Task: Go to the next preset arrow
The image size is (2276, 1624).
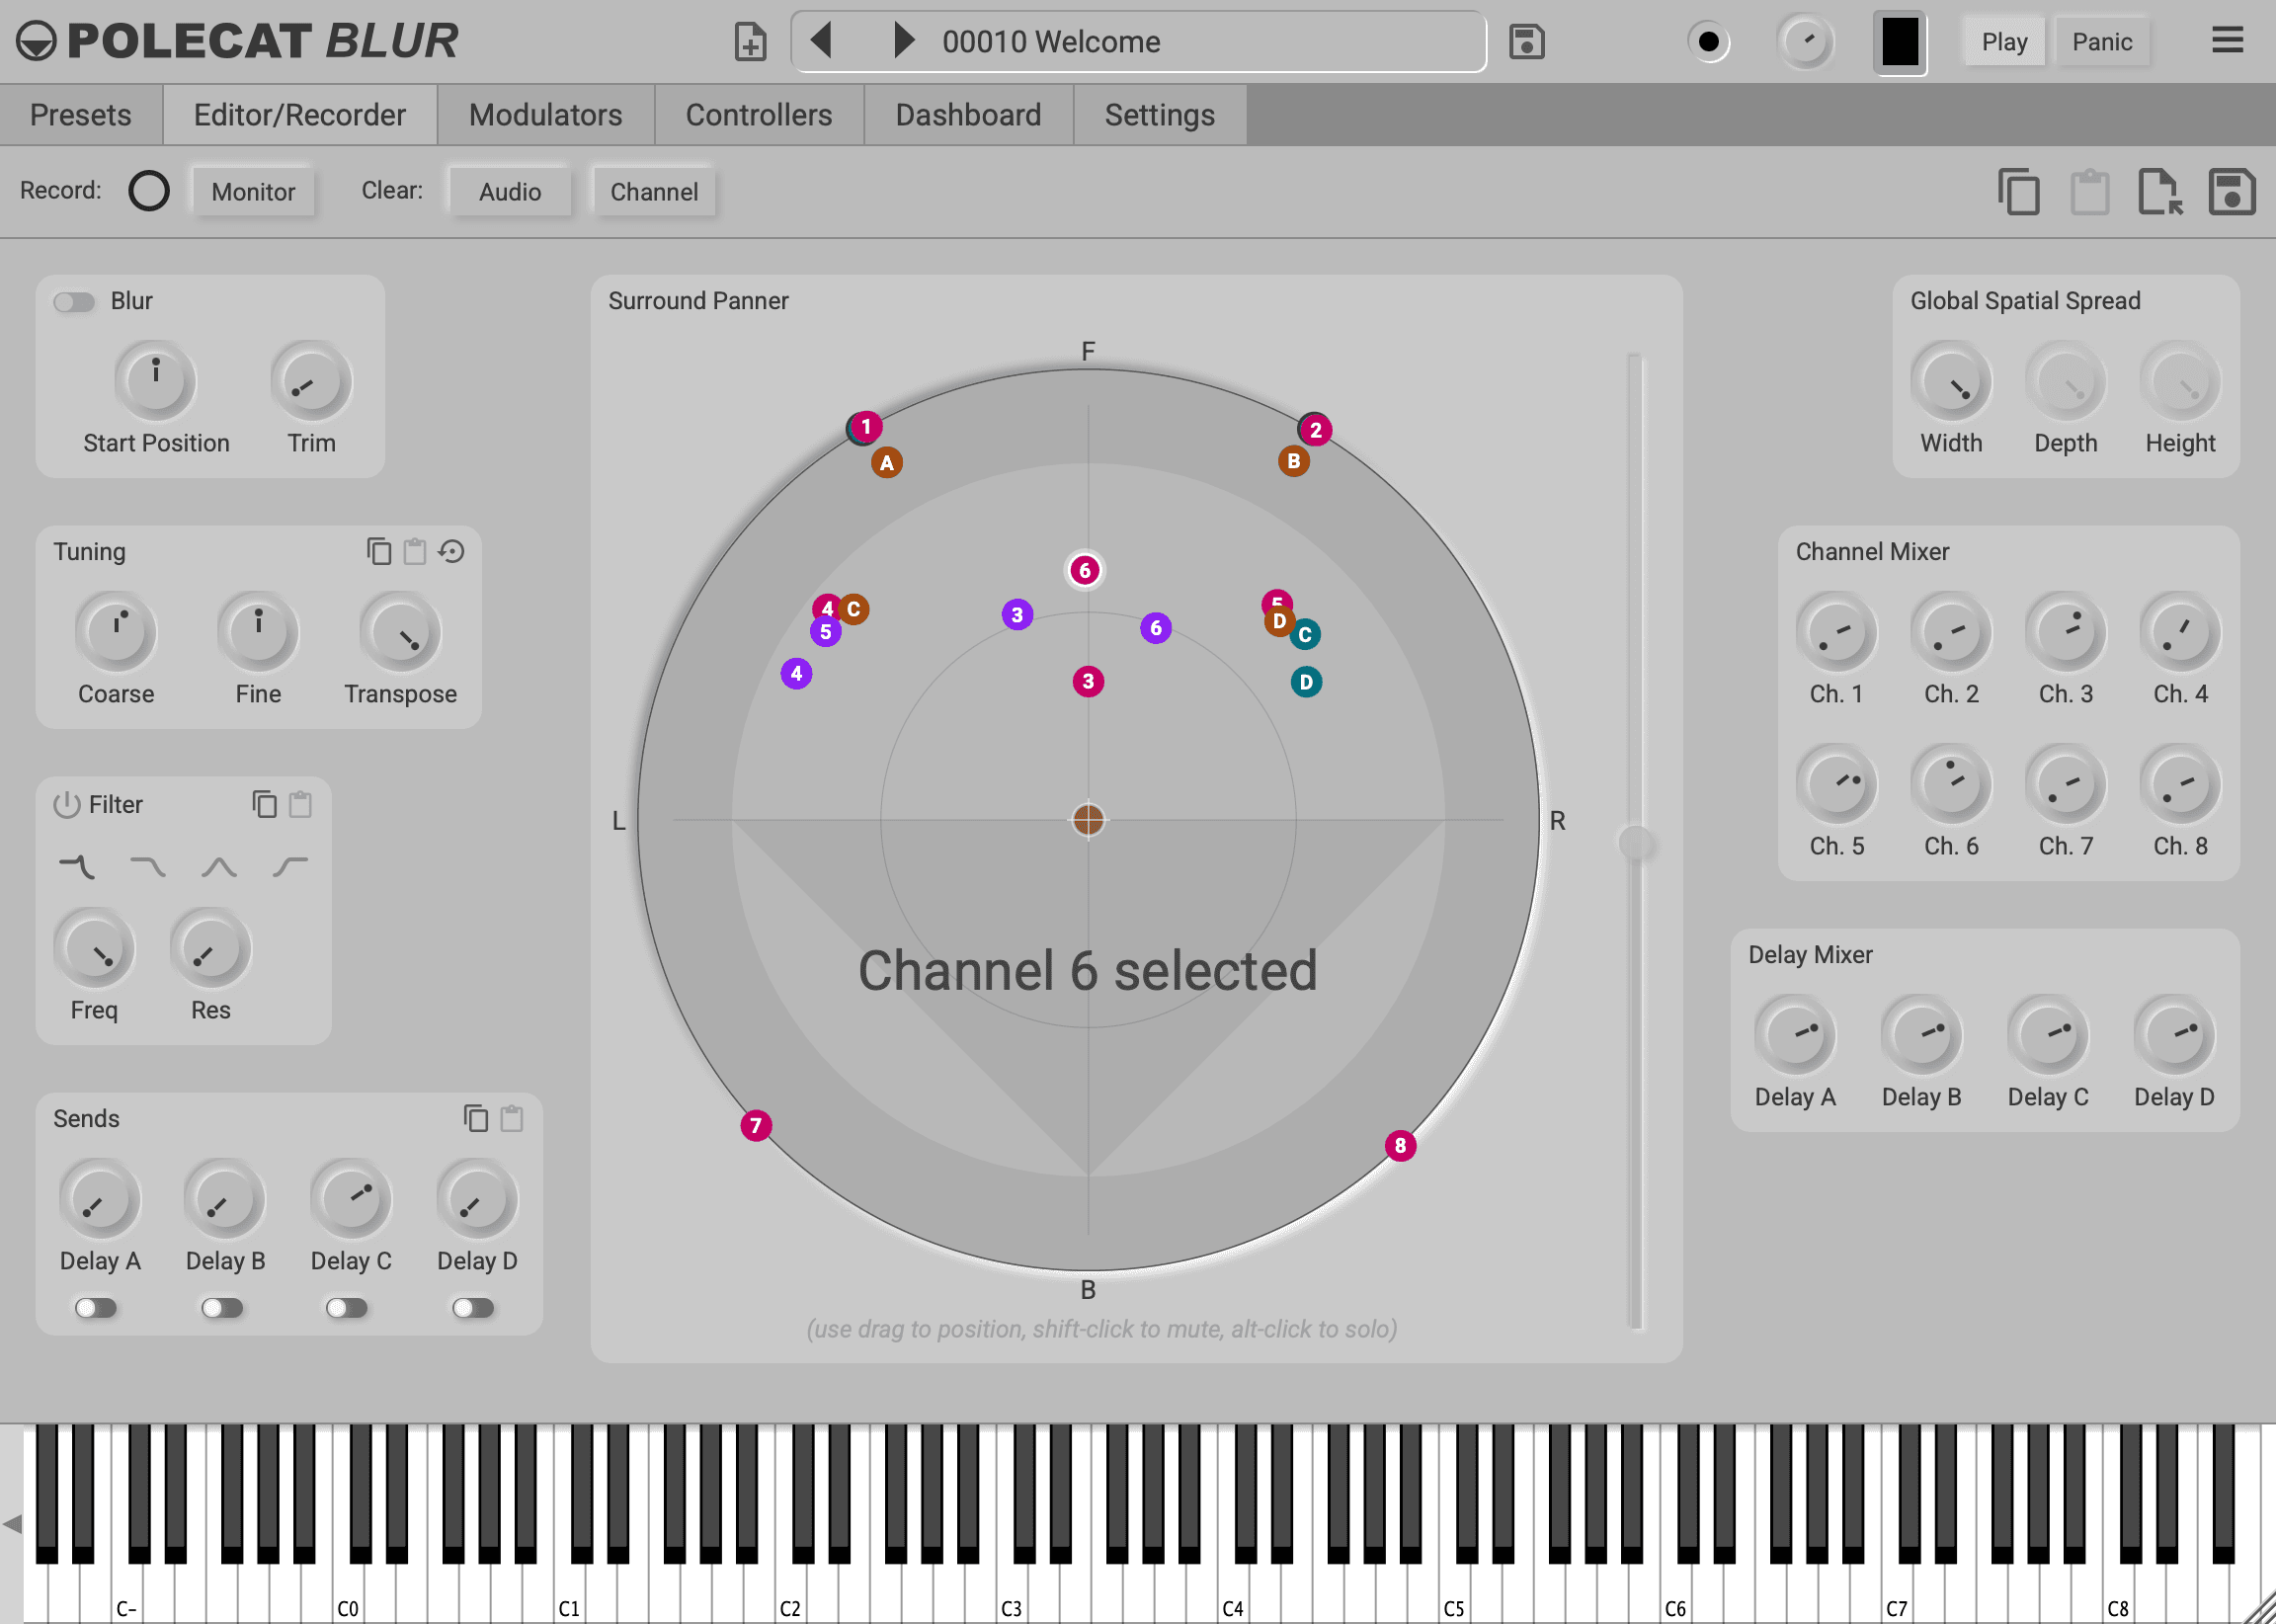Action: [x=903, y=41]
